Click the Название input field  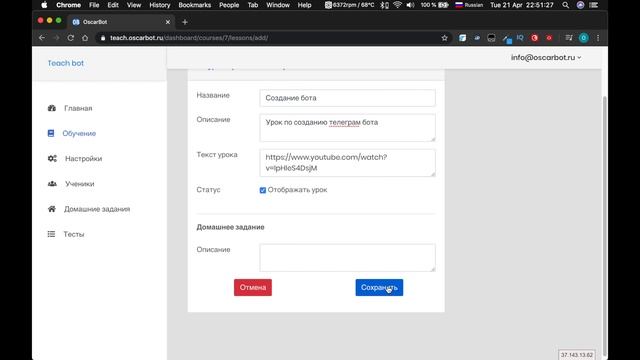point(347,98)
